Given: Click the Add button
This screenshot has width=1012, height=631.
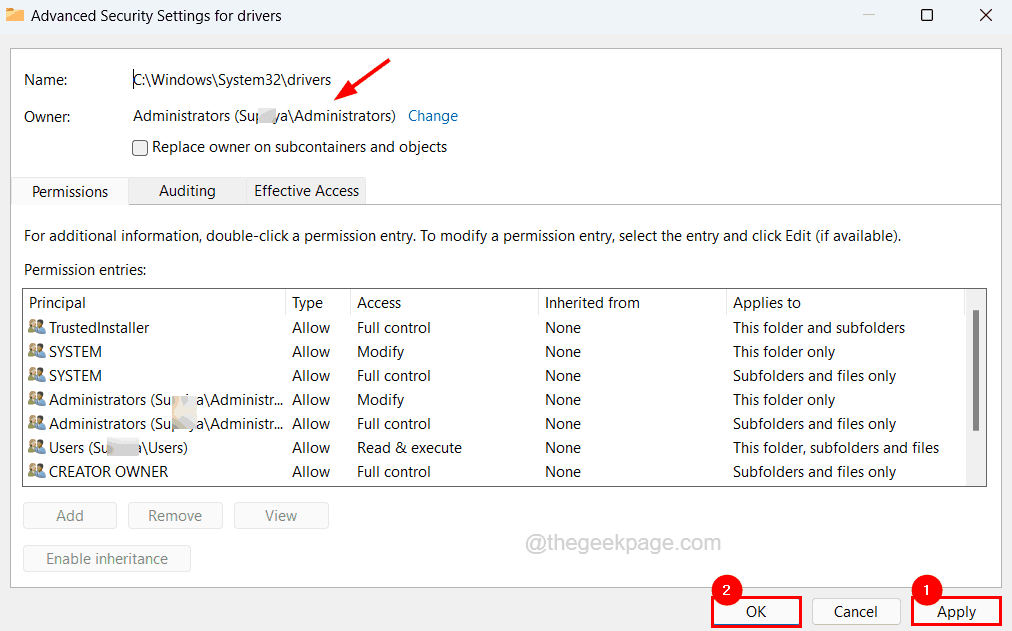Looking at the screenshot, I should (x=69, y=515).
